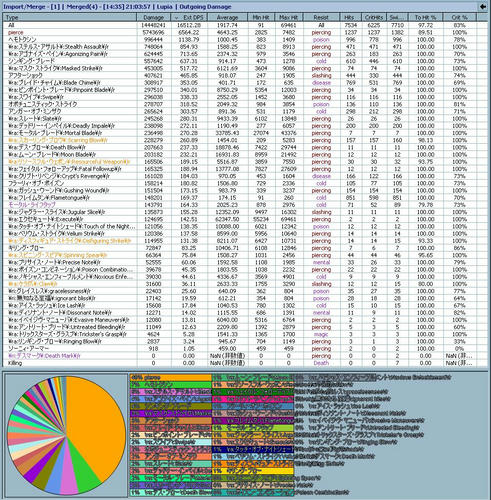Image resolution: width=491 pixels, height=500 pixels.
Task: Sort by the Average column header
Action: tap(227, 17)
